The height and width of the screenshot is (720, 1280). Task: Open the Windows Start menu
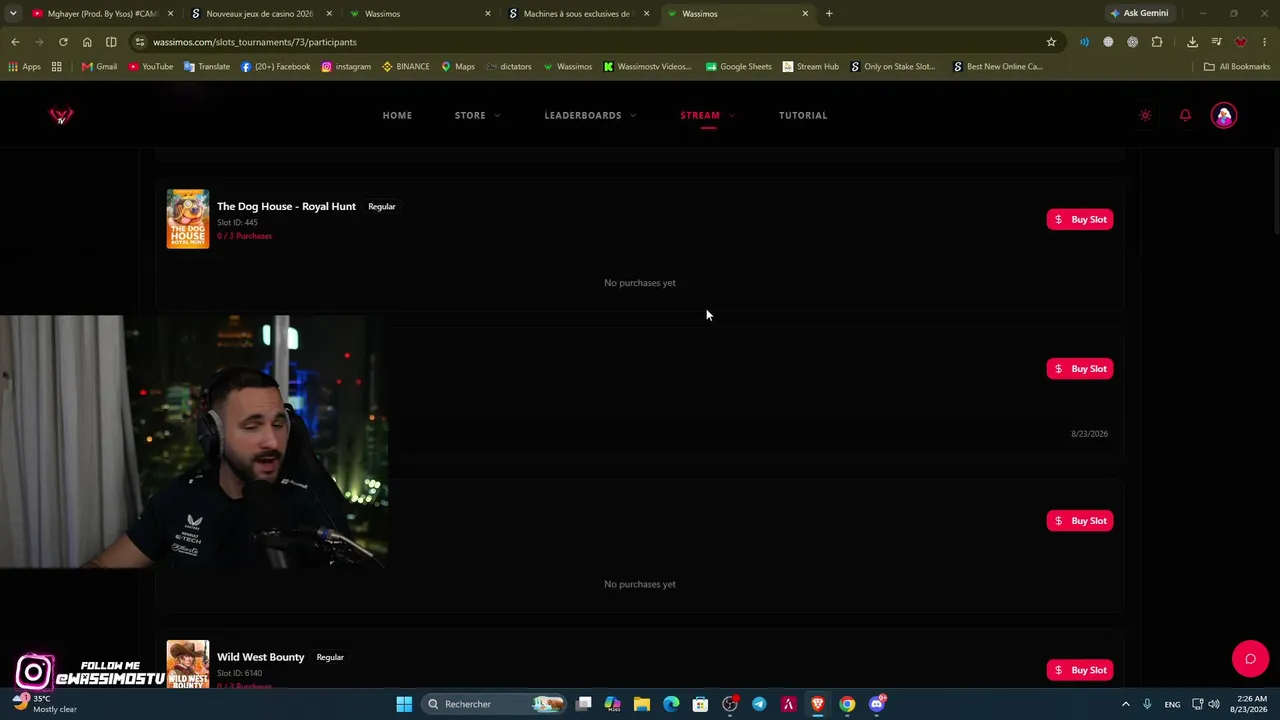(x=404, y=704)
